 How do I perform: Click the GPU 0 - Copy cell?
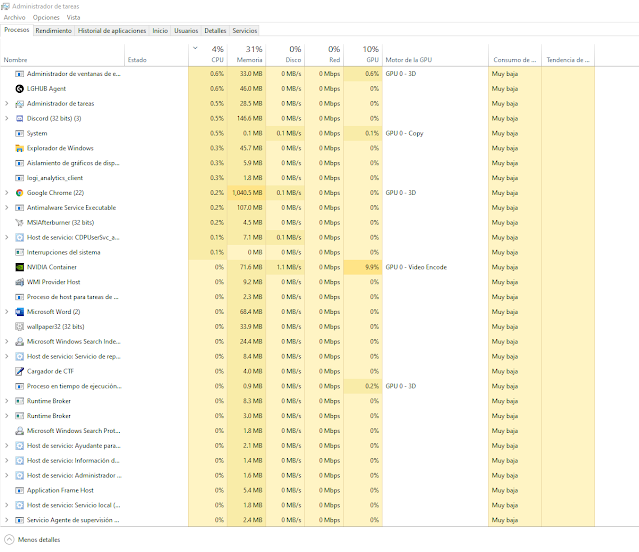[x=404, y=133]
